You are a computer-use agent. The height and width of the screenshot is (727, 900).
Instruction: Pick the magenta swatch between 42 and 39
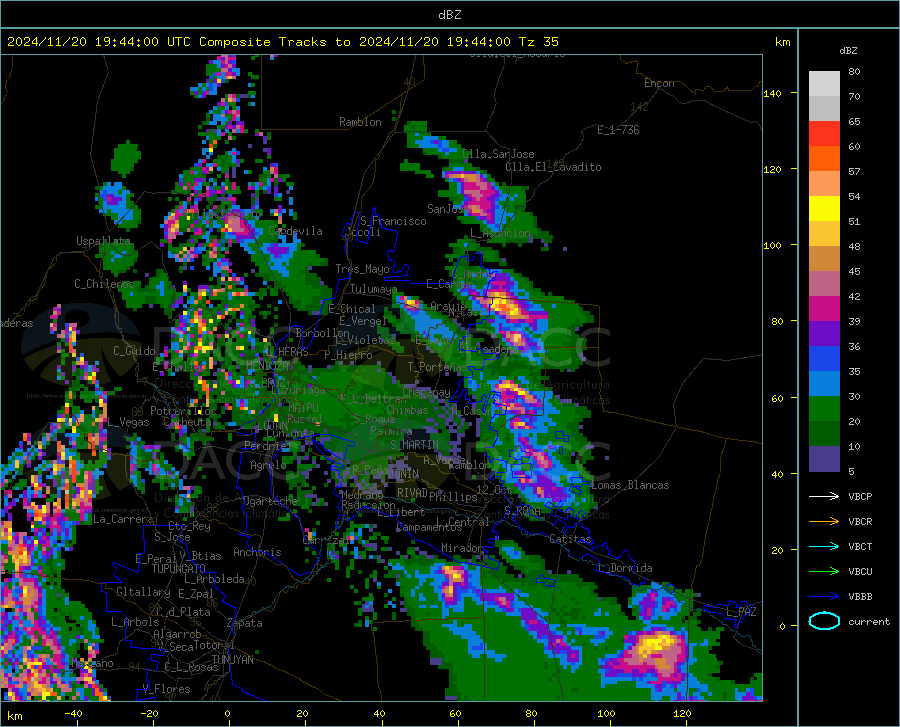pos(824,309)
